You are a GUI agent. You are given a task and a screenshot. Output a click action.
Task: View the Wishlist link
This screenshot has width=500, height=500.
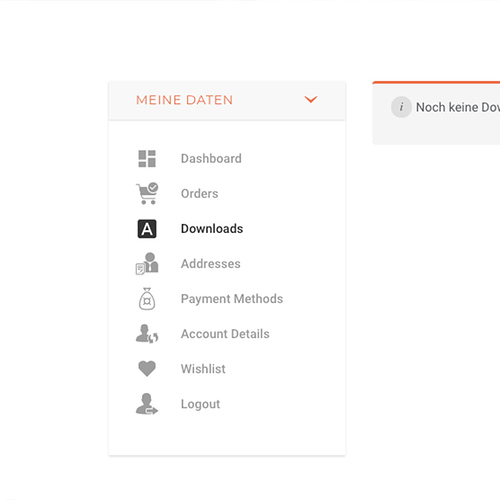[x=203, y=369]
